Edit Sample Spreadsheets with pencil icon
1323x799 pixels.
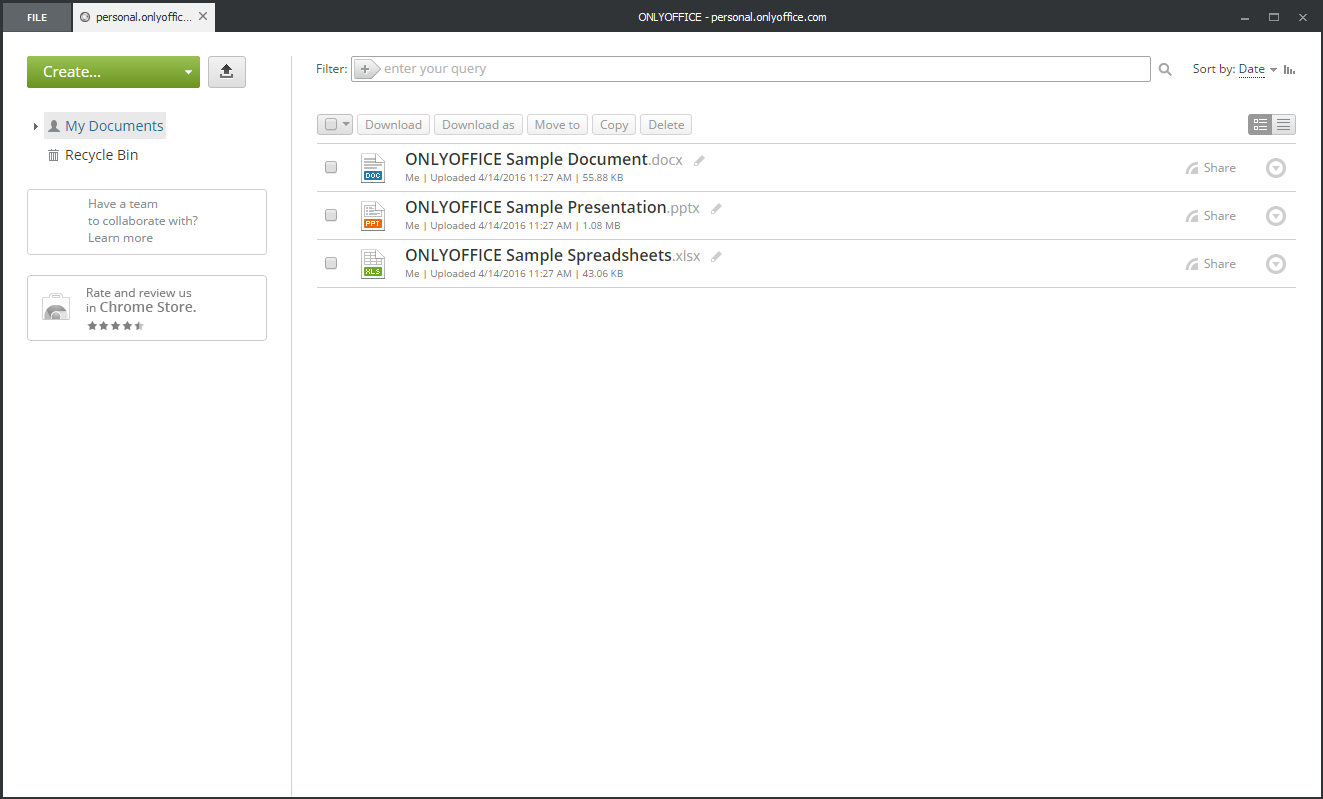pos(716,257)
